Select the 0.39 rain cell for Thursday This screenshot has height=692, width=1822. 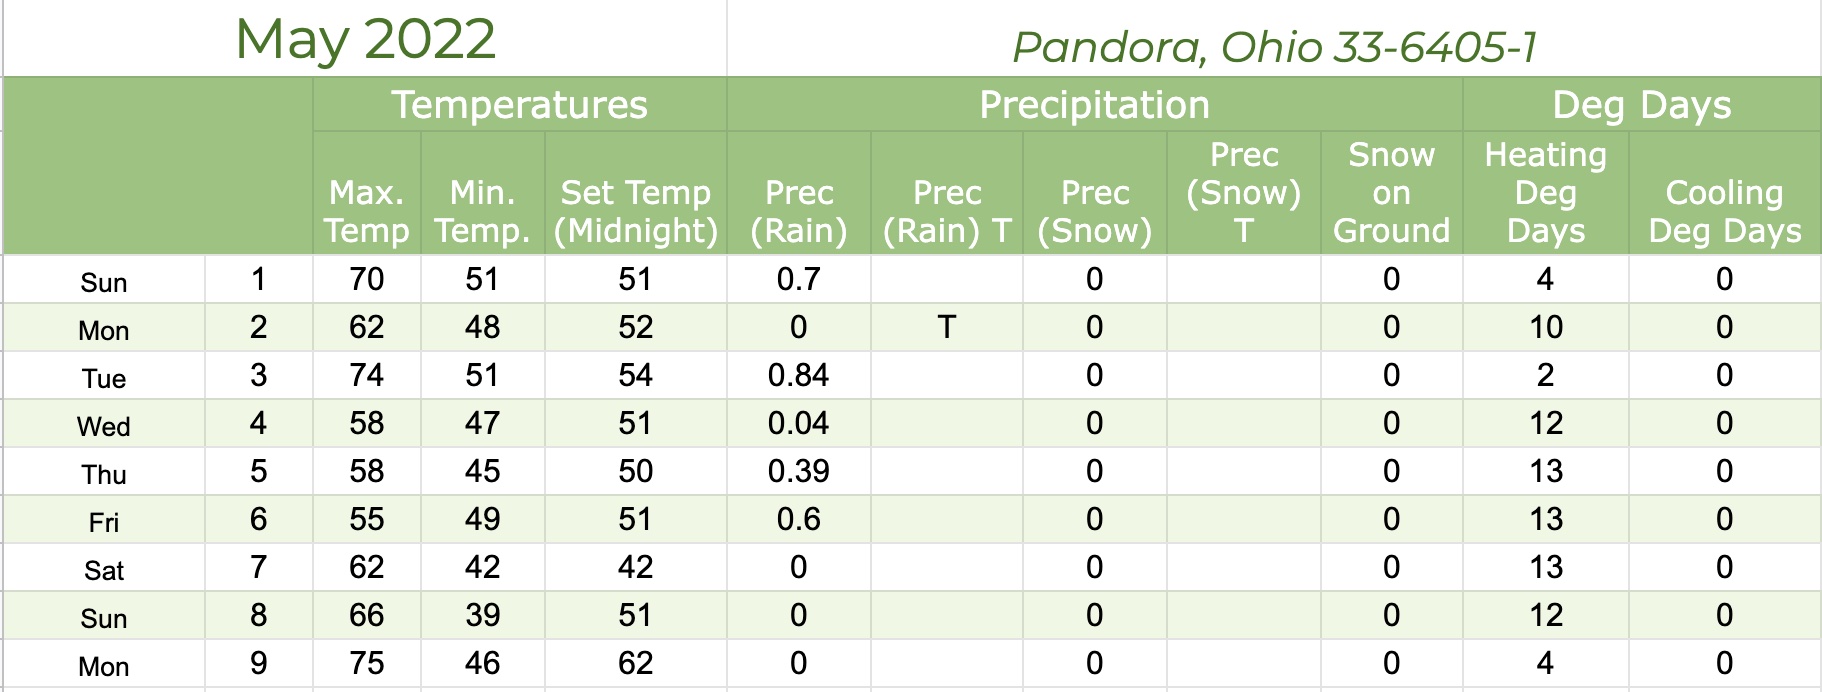click(799, 471)
